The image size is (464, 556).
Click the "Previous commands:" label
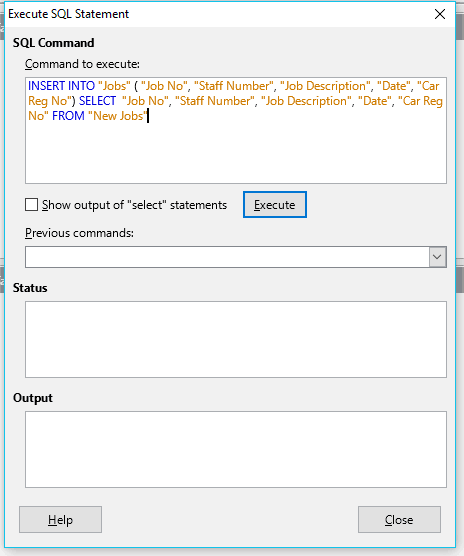(79, 233)
